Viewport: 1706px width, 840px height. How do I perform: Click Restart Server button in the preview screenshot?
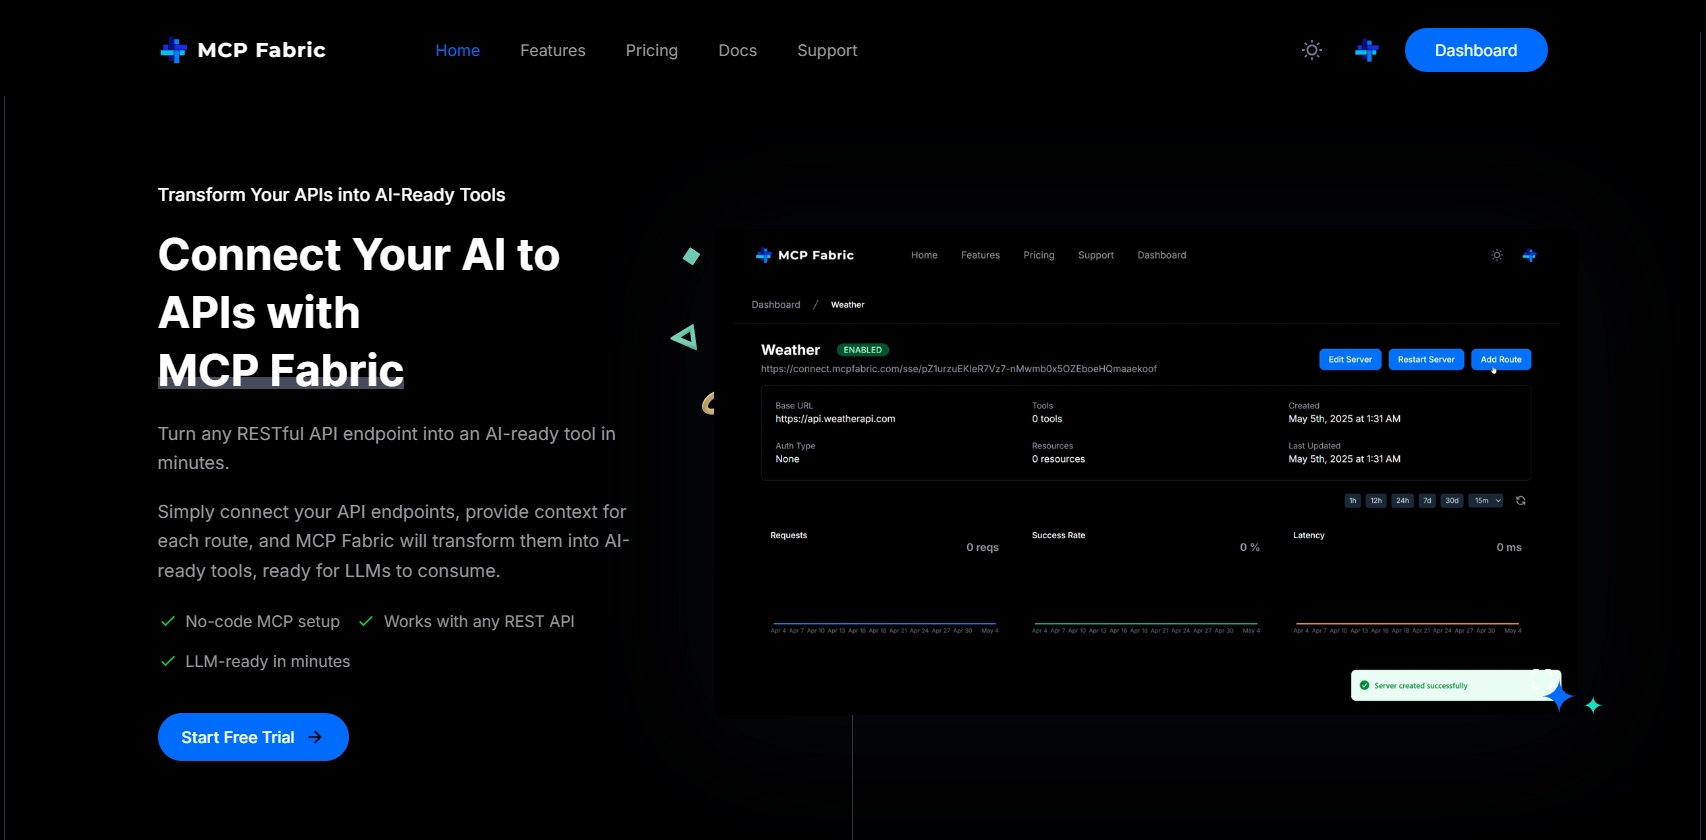point(1426,360)
